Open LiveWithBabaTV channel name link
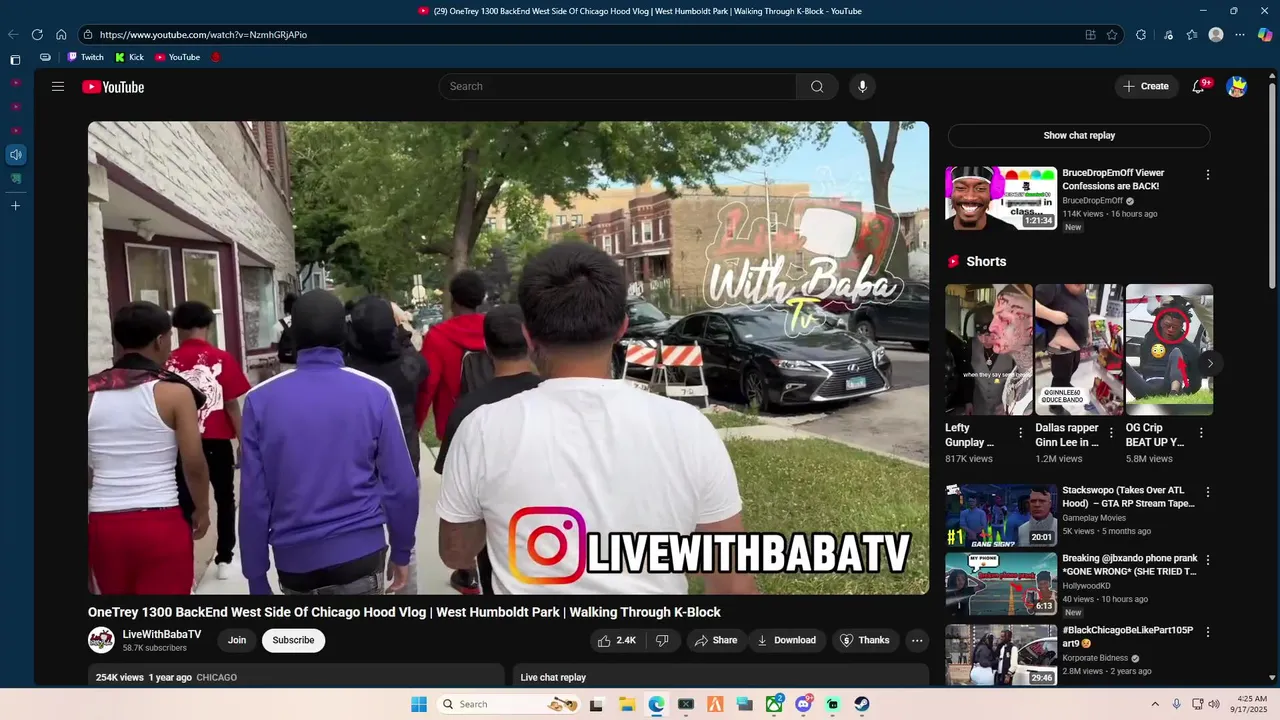 tap(162, 635)
